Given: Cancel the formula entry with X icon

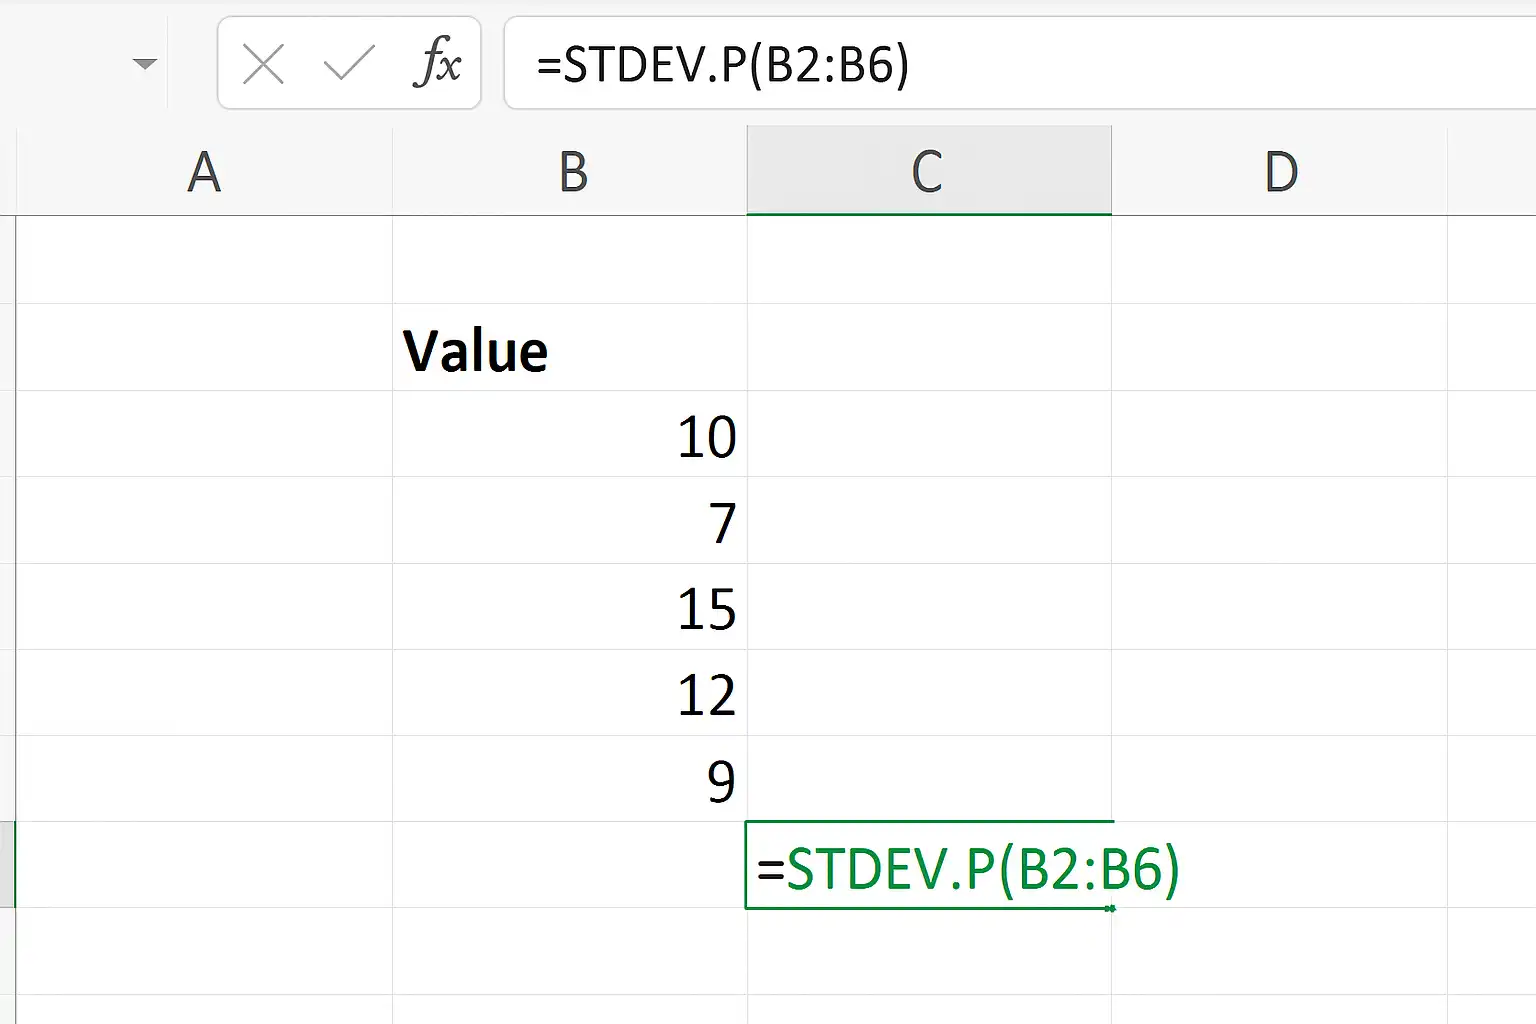Looking at the screenshot, I should [x=263, y=65].
